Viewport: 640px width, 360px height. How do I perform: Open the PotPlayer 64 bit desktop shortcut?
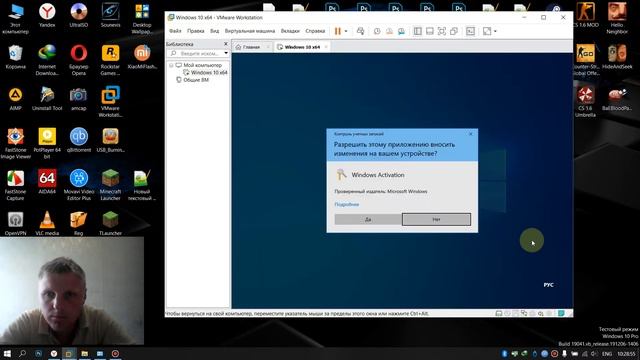pyautogui.click(x=47, y=143)
